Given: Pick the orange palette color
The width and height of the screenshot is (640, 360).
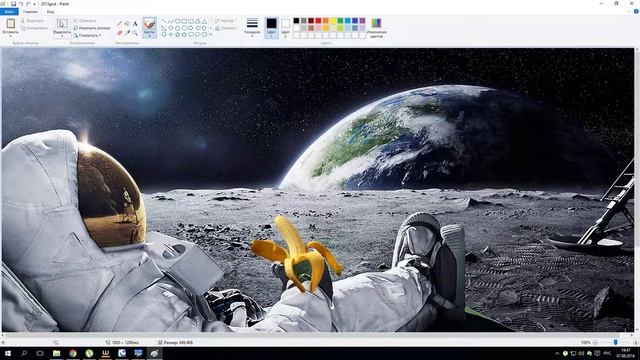Looking at the screenshot, I should coord(326,20).
